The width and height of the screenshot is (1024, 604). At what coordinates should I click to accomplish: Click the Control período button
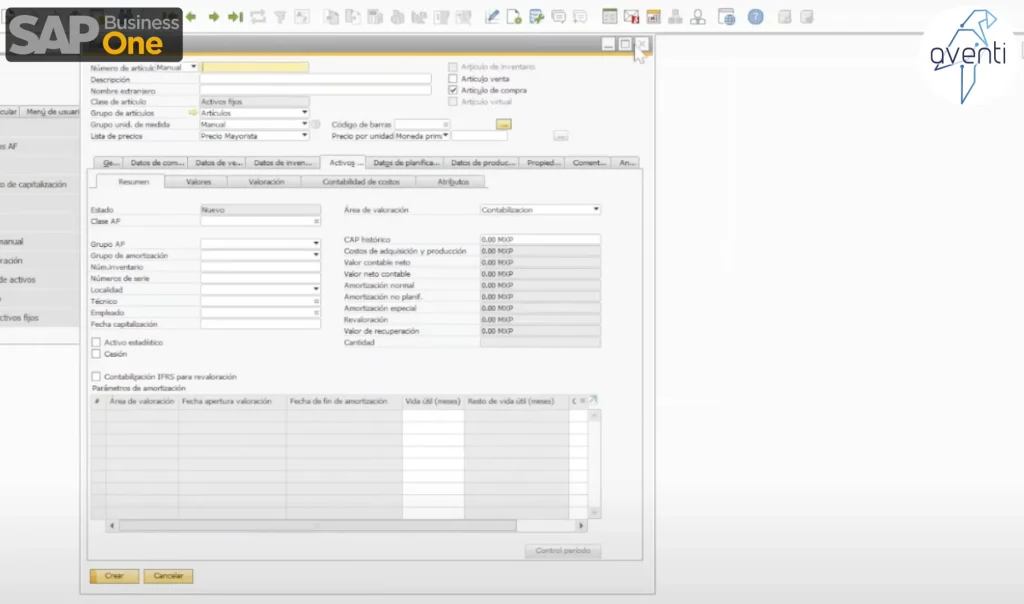click(x=563, y=551)
